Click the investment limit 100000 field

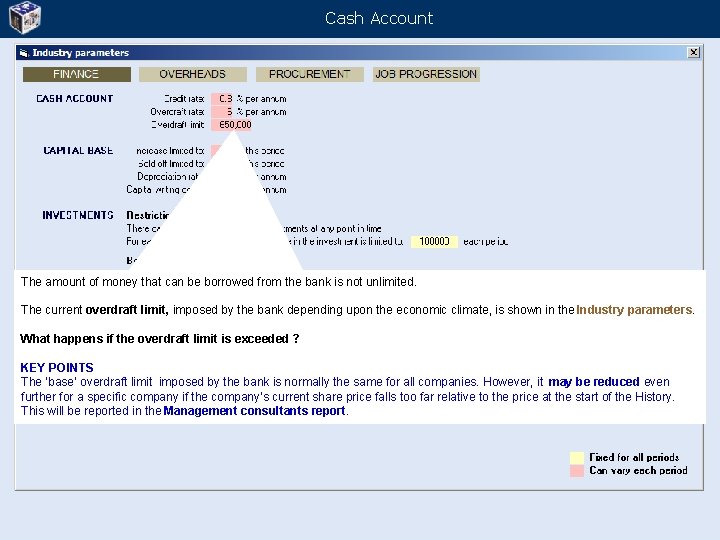434,242
